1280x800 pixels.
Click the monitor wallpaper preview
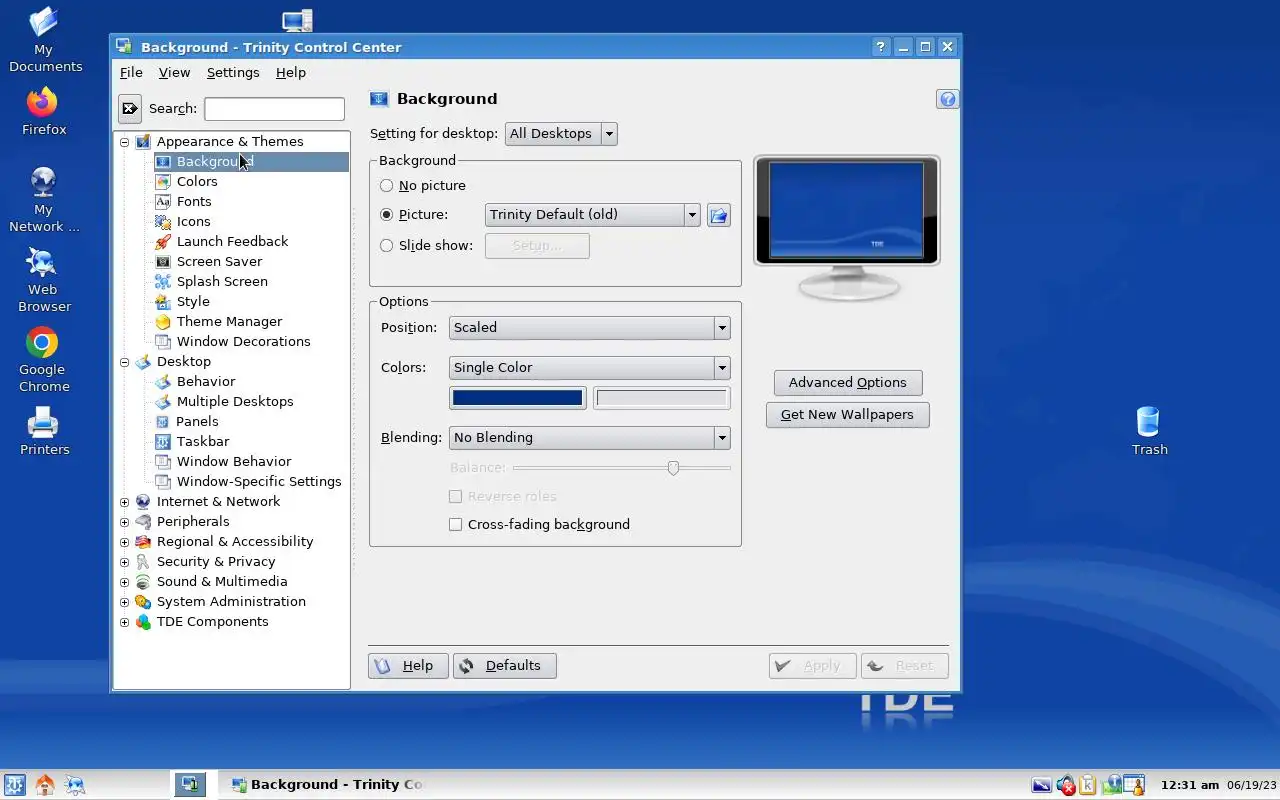point(847,211)
